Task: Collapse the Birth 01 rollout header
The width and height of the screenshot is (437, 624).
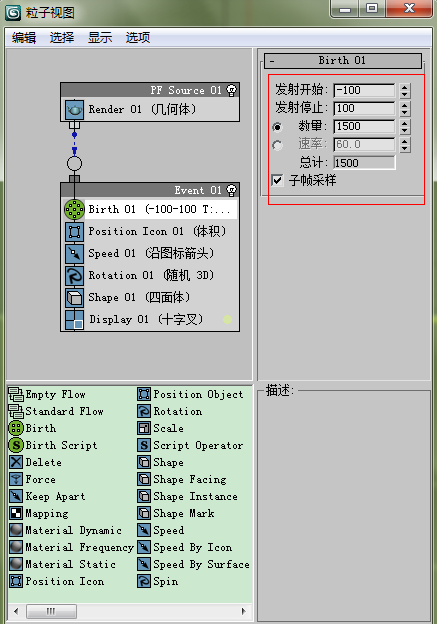Action: (343, 60)
